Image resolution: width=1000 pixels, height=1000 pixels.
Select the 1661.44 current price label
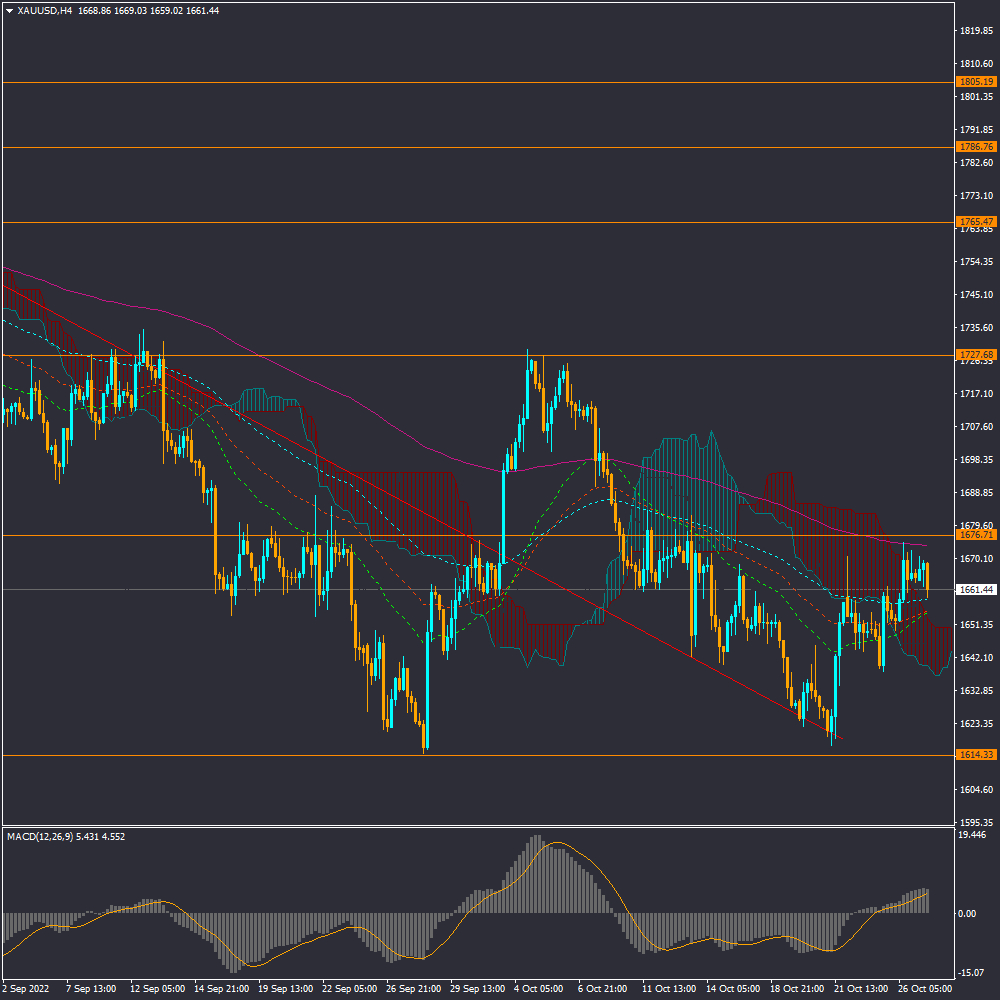coord(975,590)
